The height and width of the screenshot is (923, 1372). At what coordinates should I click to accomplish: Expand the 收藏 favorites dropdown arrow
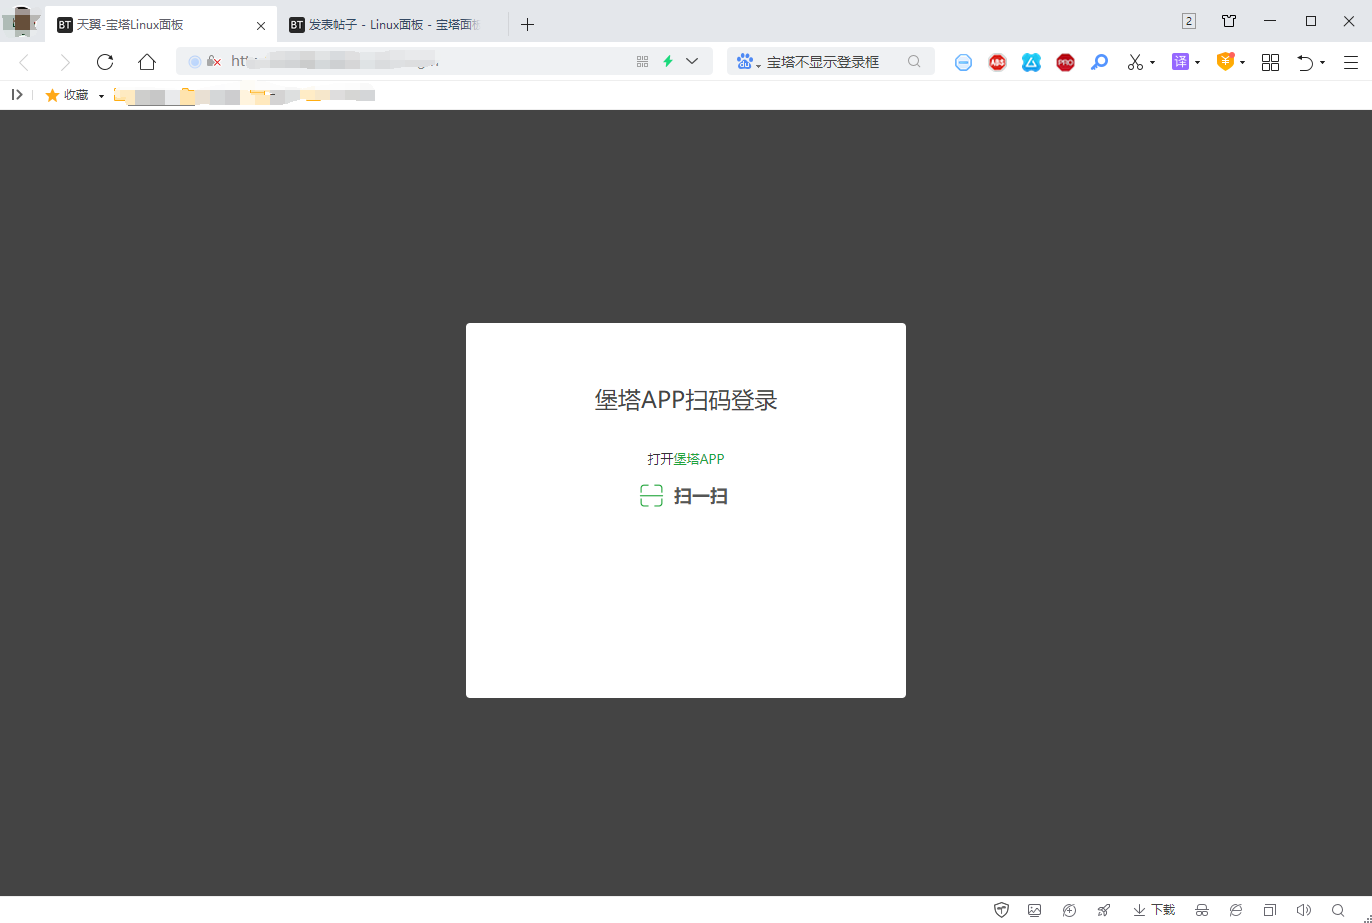(102, 96)
